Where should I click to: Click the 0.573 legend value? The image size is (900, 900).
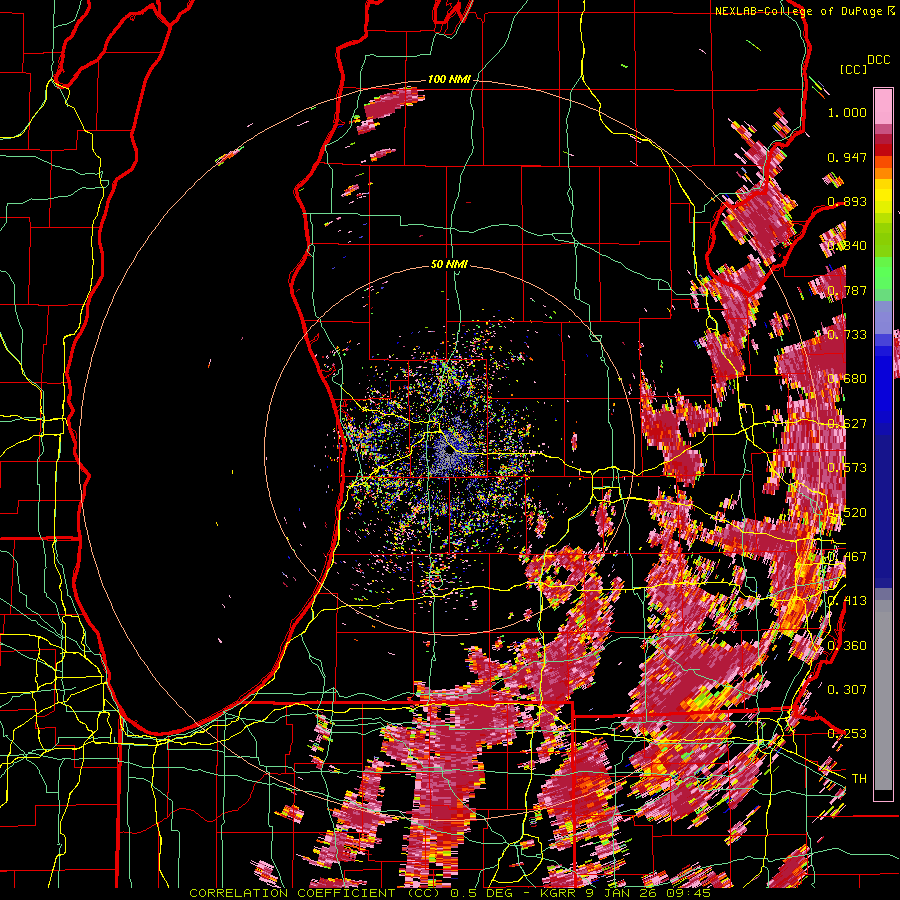click(x=847, y=467)
